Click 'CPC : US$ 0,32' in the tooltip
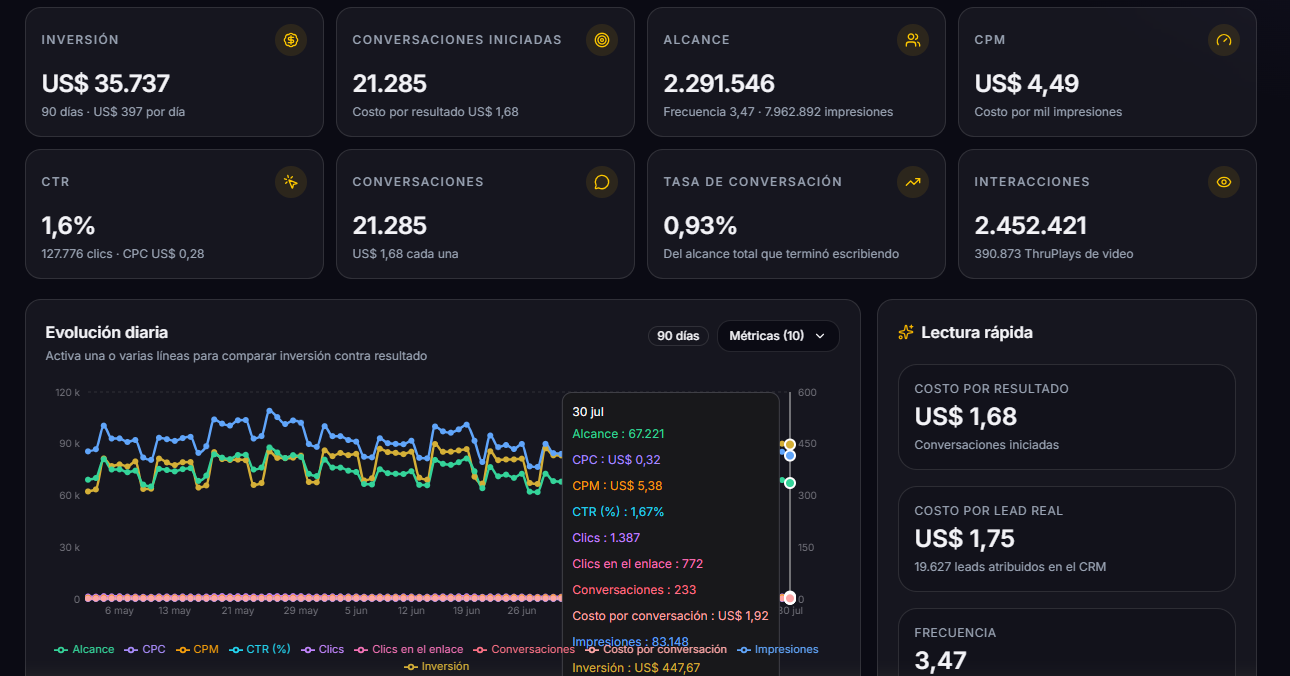 pyautogui.click(x=616, y=460)
